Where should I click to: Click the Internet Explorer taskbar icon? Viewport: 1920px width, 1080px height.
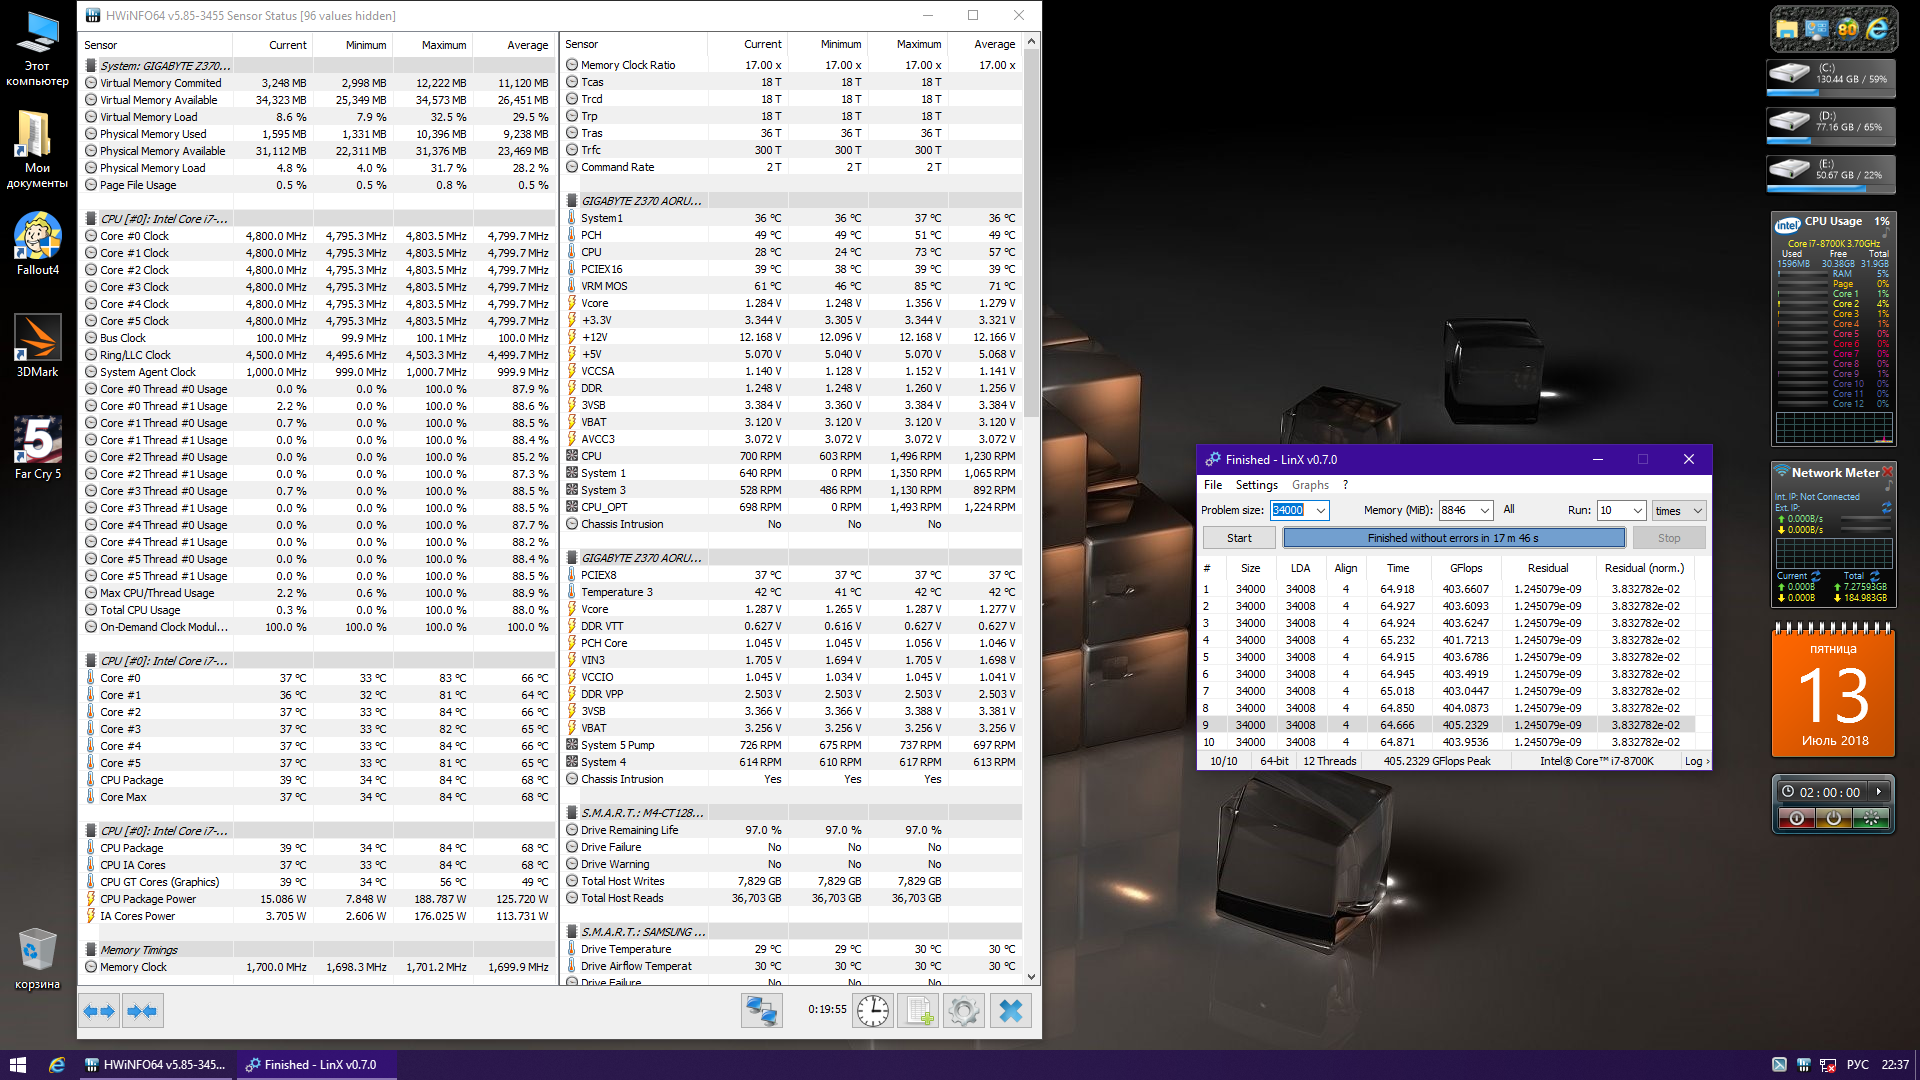(x=57, y=1065)
